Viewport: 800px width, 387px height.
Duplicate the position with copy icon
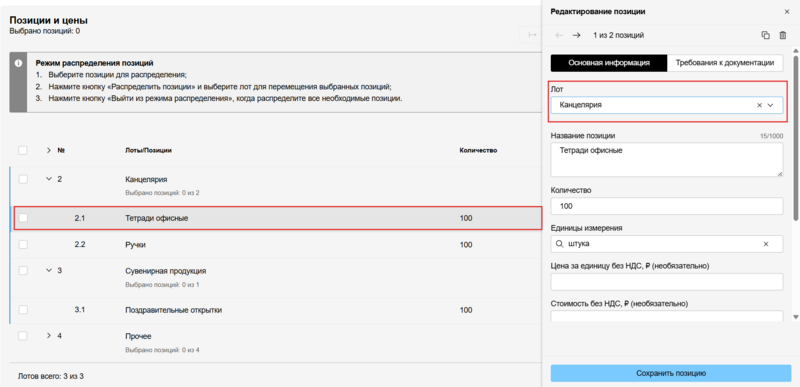765,35
